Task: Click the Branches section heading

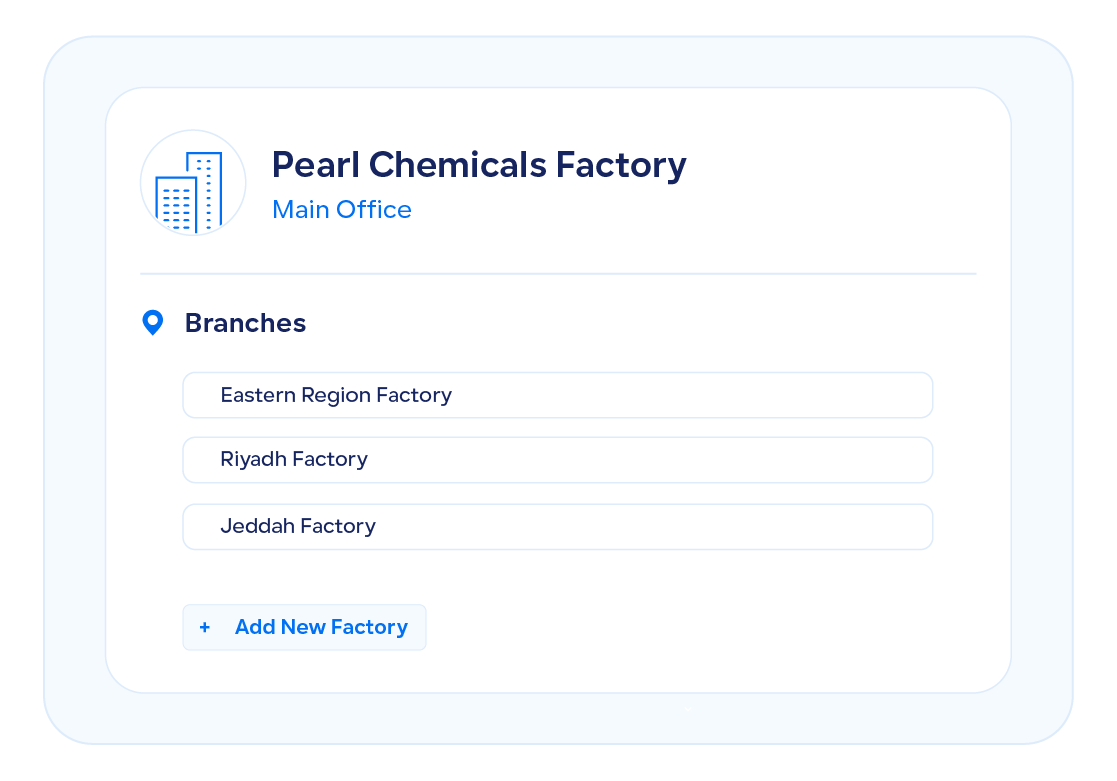Action: point(245,323)
